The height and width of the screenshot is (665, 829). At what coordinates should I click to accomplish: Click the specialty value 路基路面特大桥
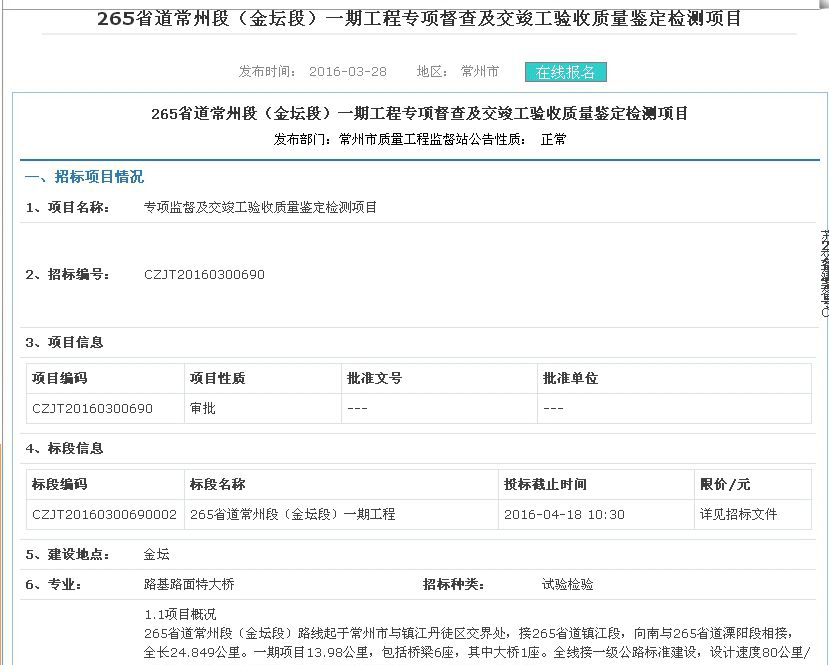point(189,584)
